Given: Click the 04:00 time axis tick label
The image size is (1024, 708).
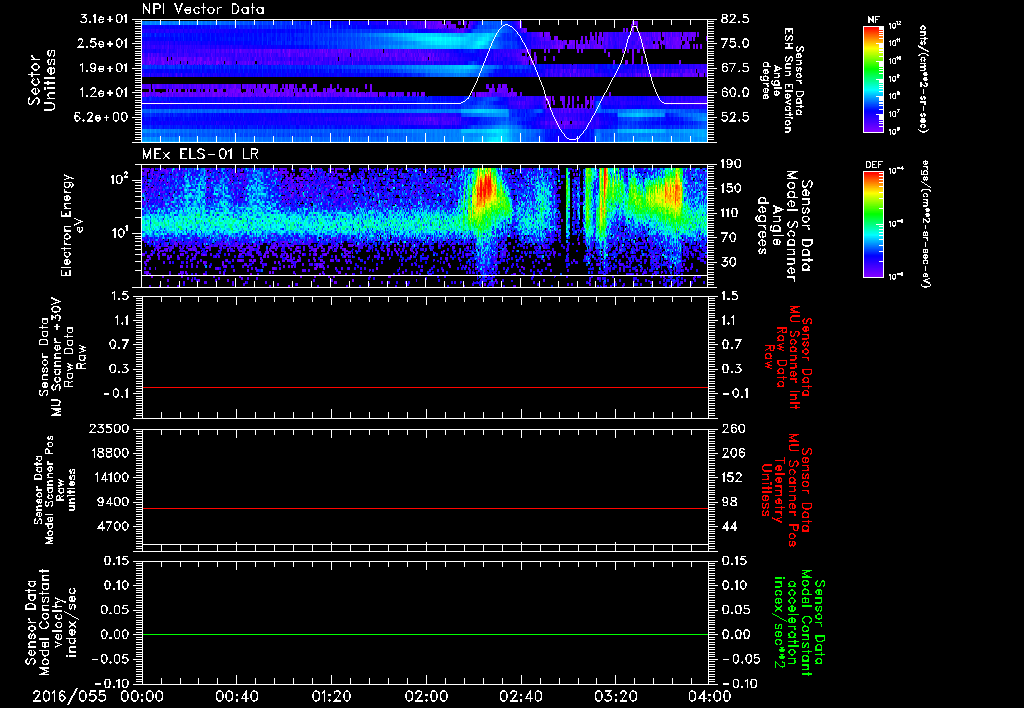Looking at the screenshot, I should click(x=710, y=696).
